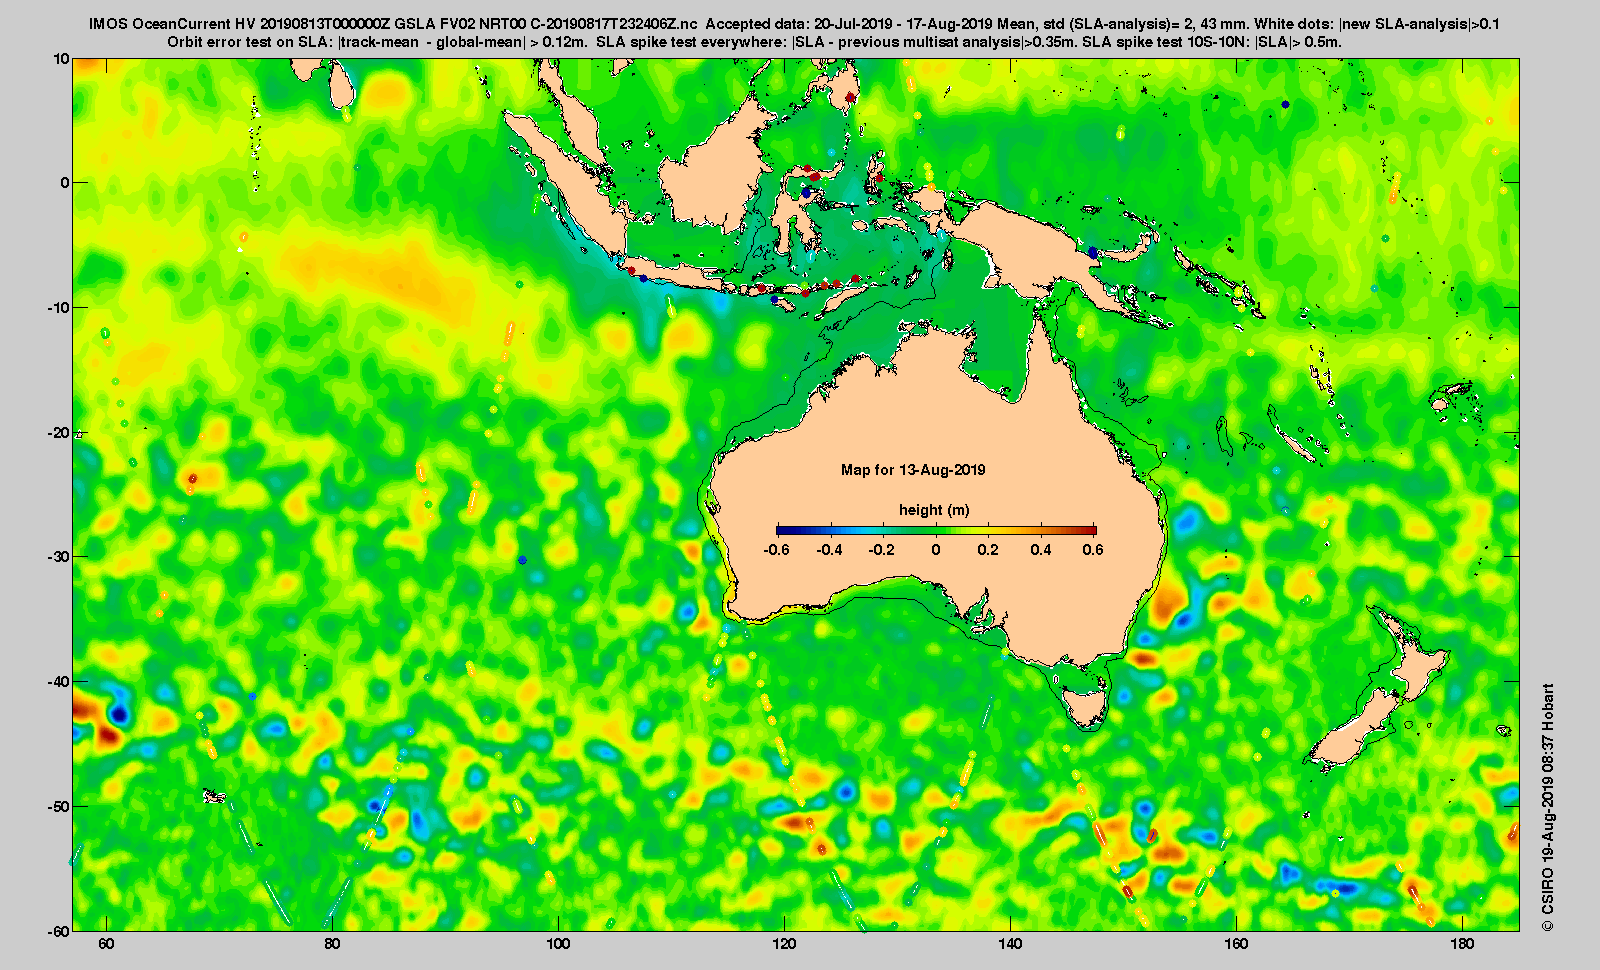Click the sea-level height colorbar

[x=936, y=530]
